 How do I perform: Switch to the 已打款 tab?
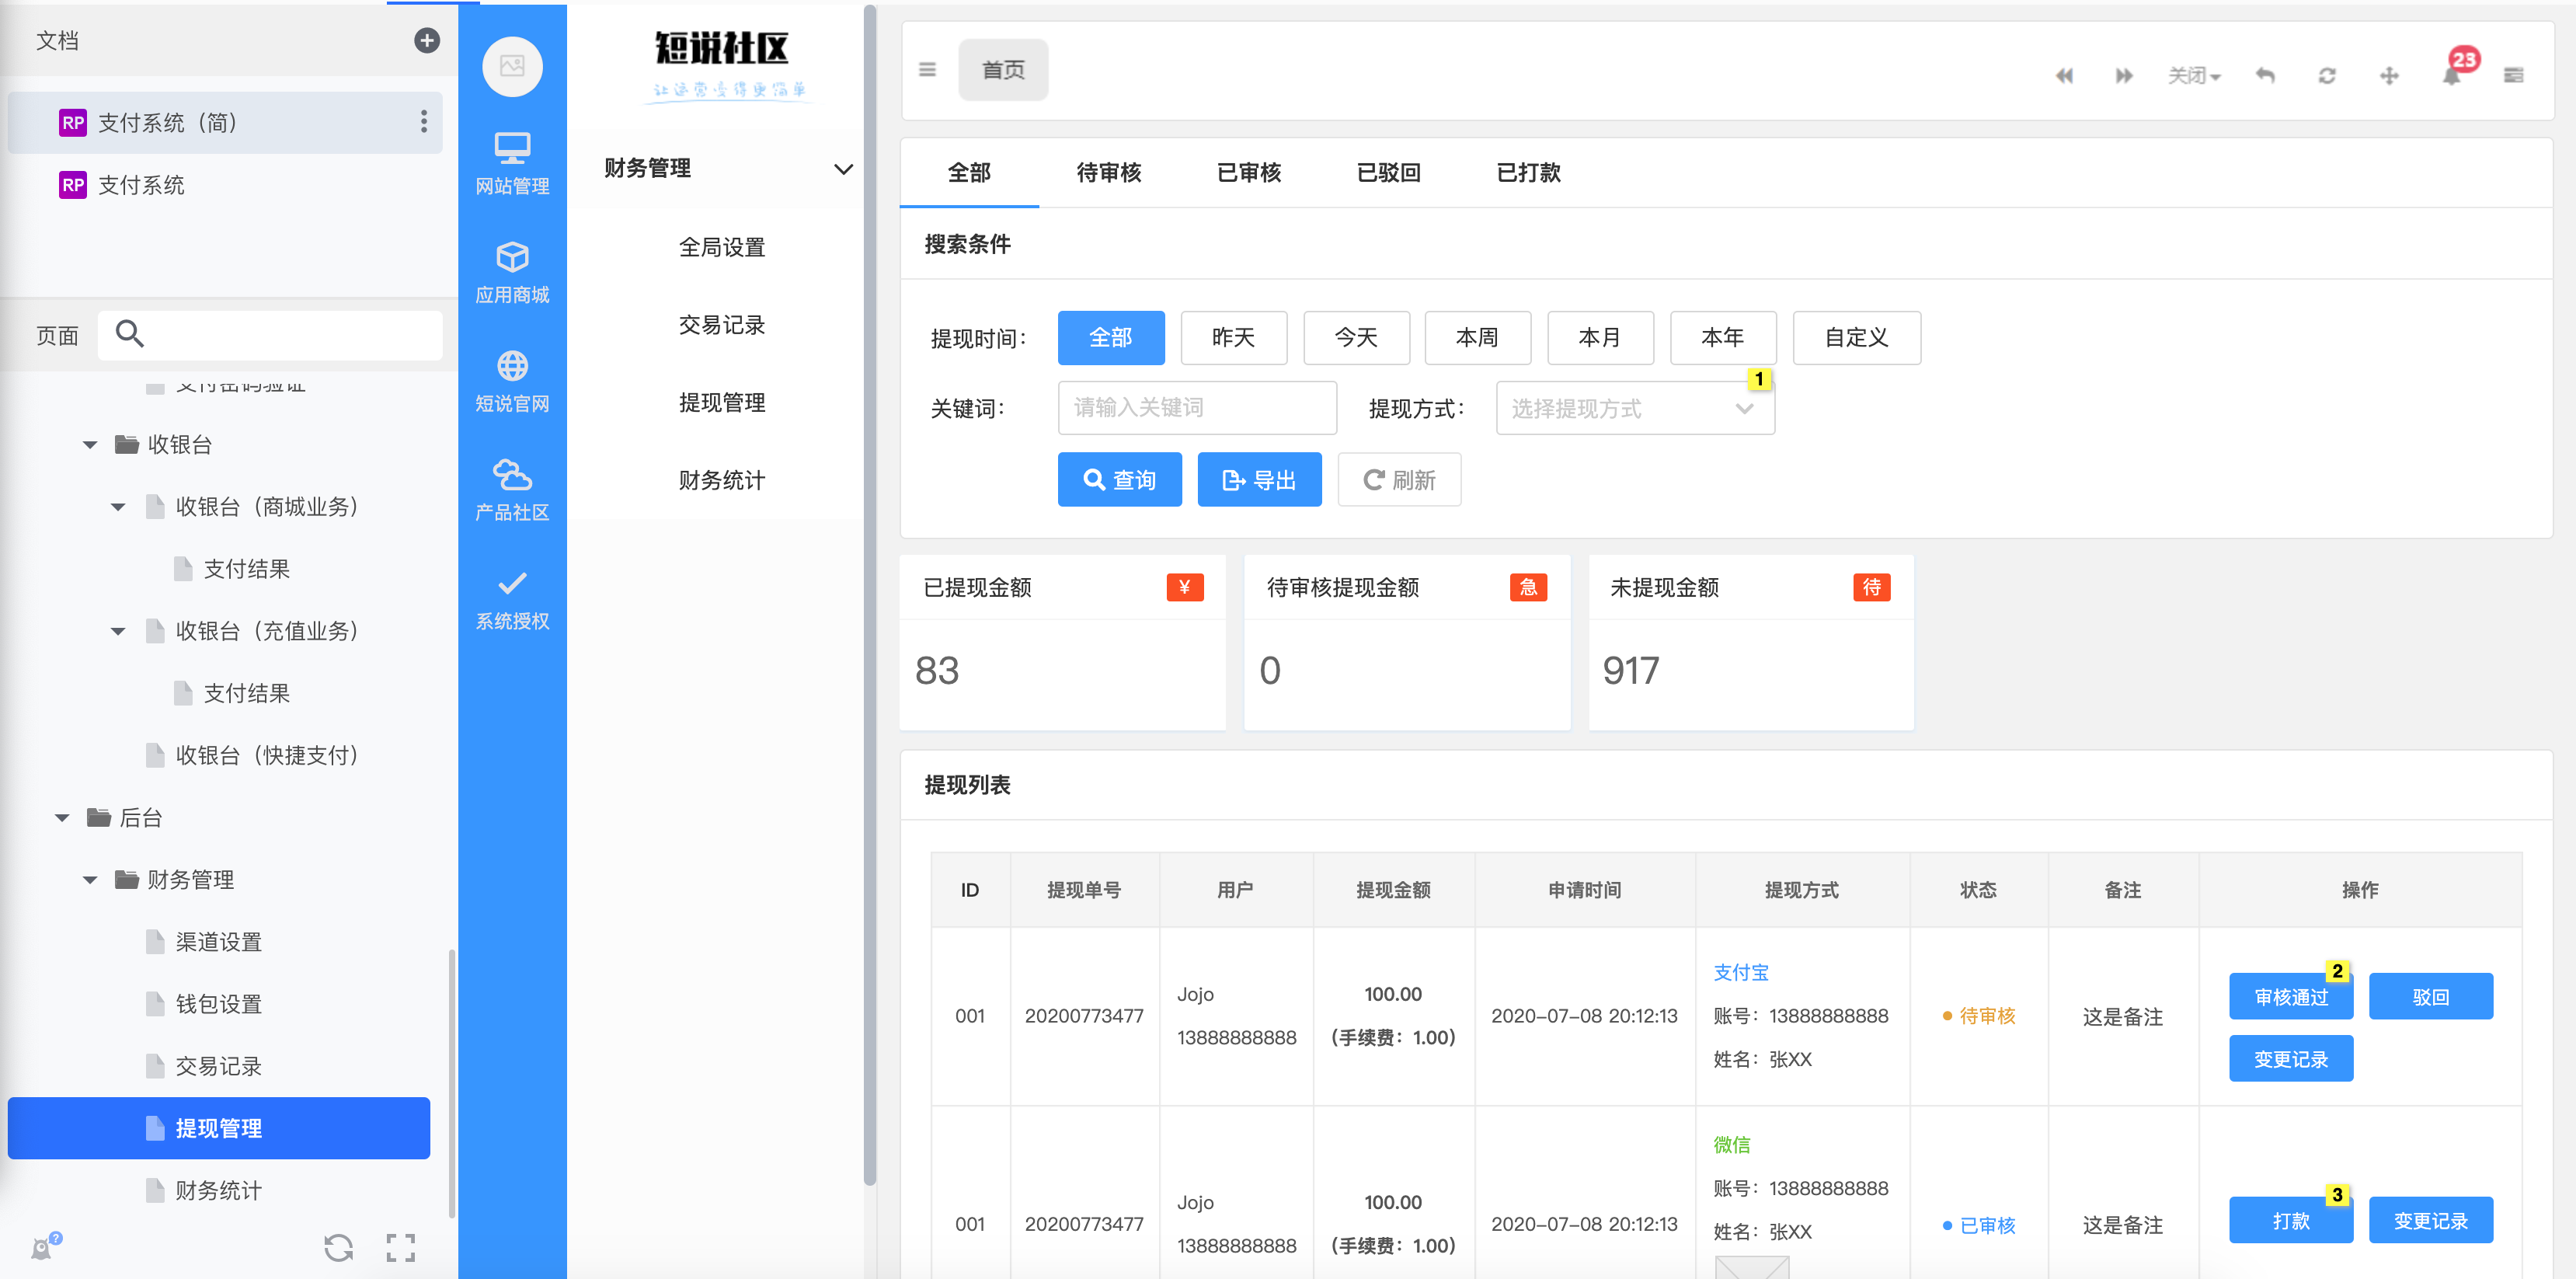click(1529, 172)
